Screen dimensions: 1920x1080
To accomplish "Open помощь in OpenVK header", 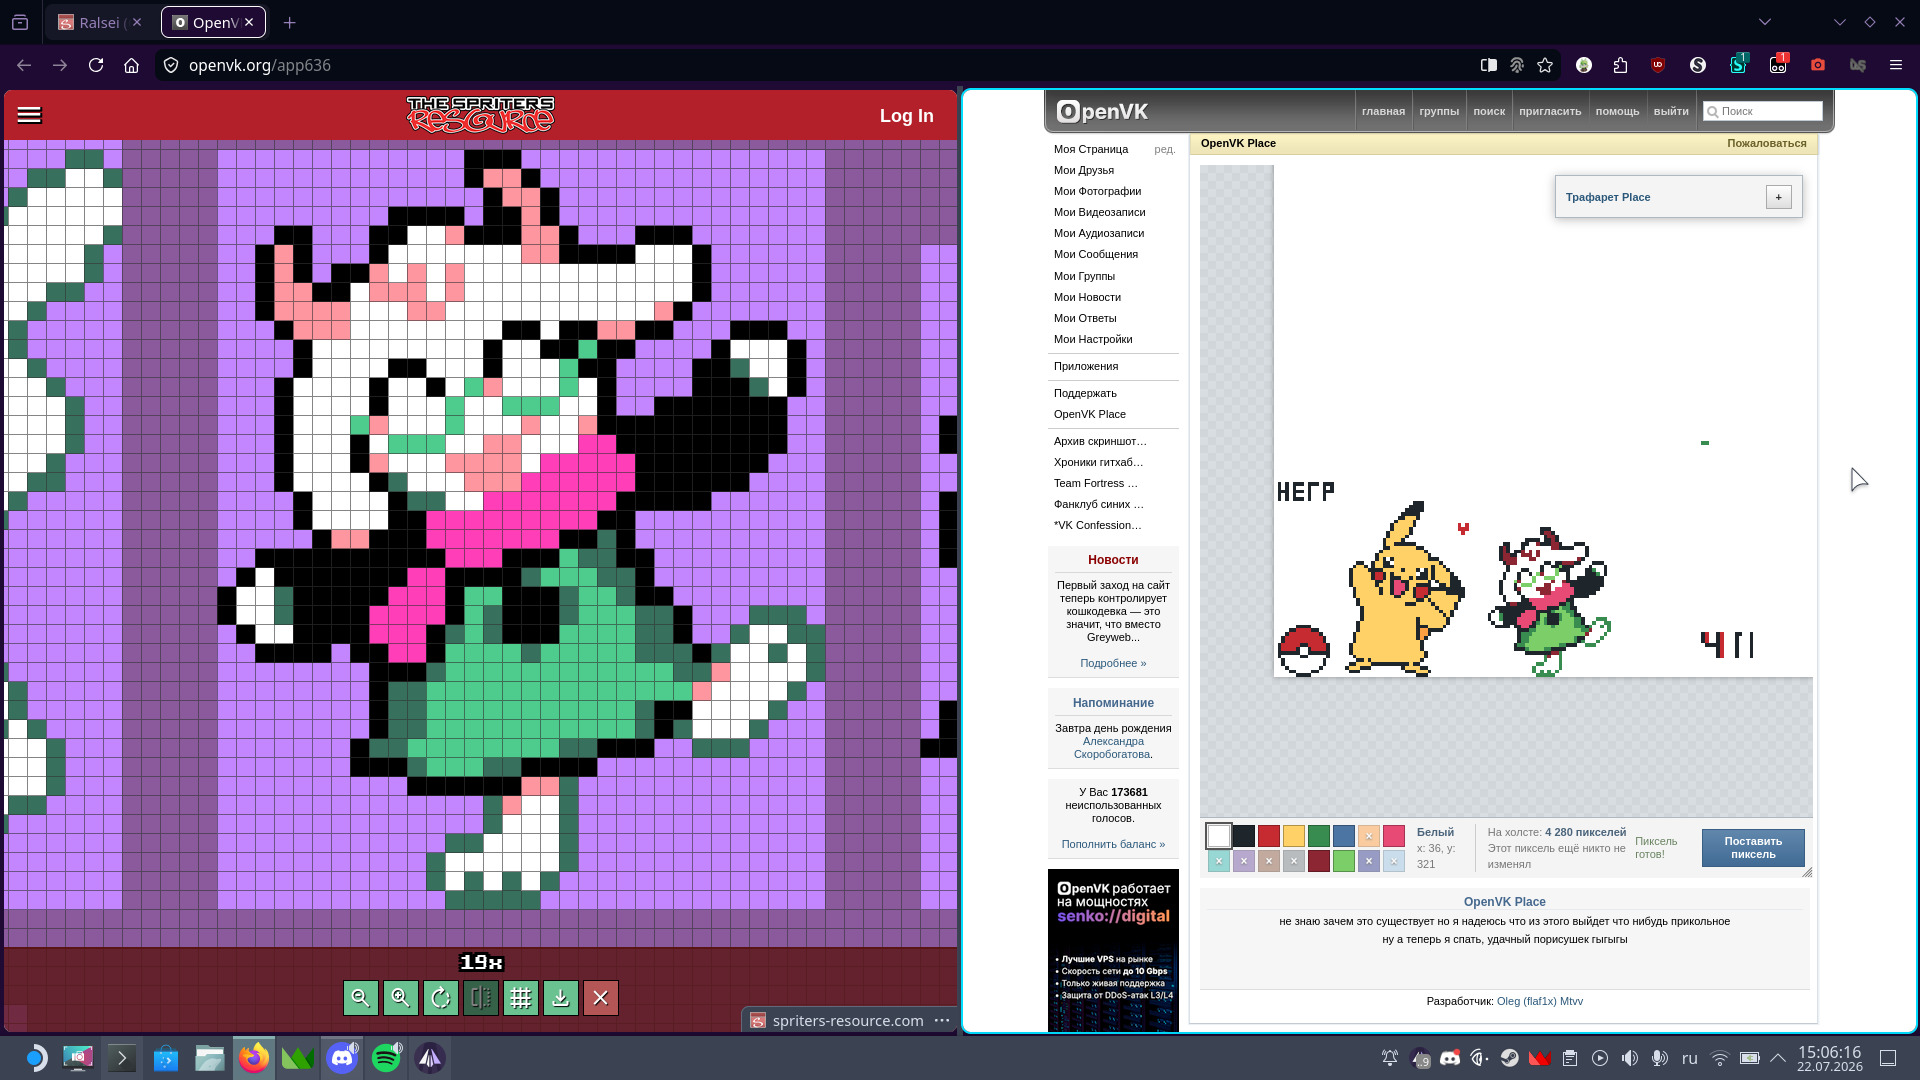I will pyautogui.click(x=1617, y=111).
